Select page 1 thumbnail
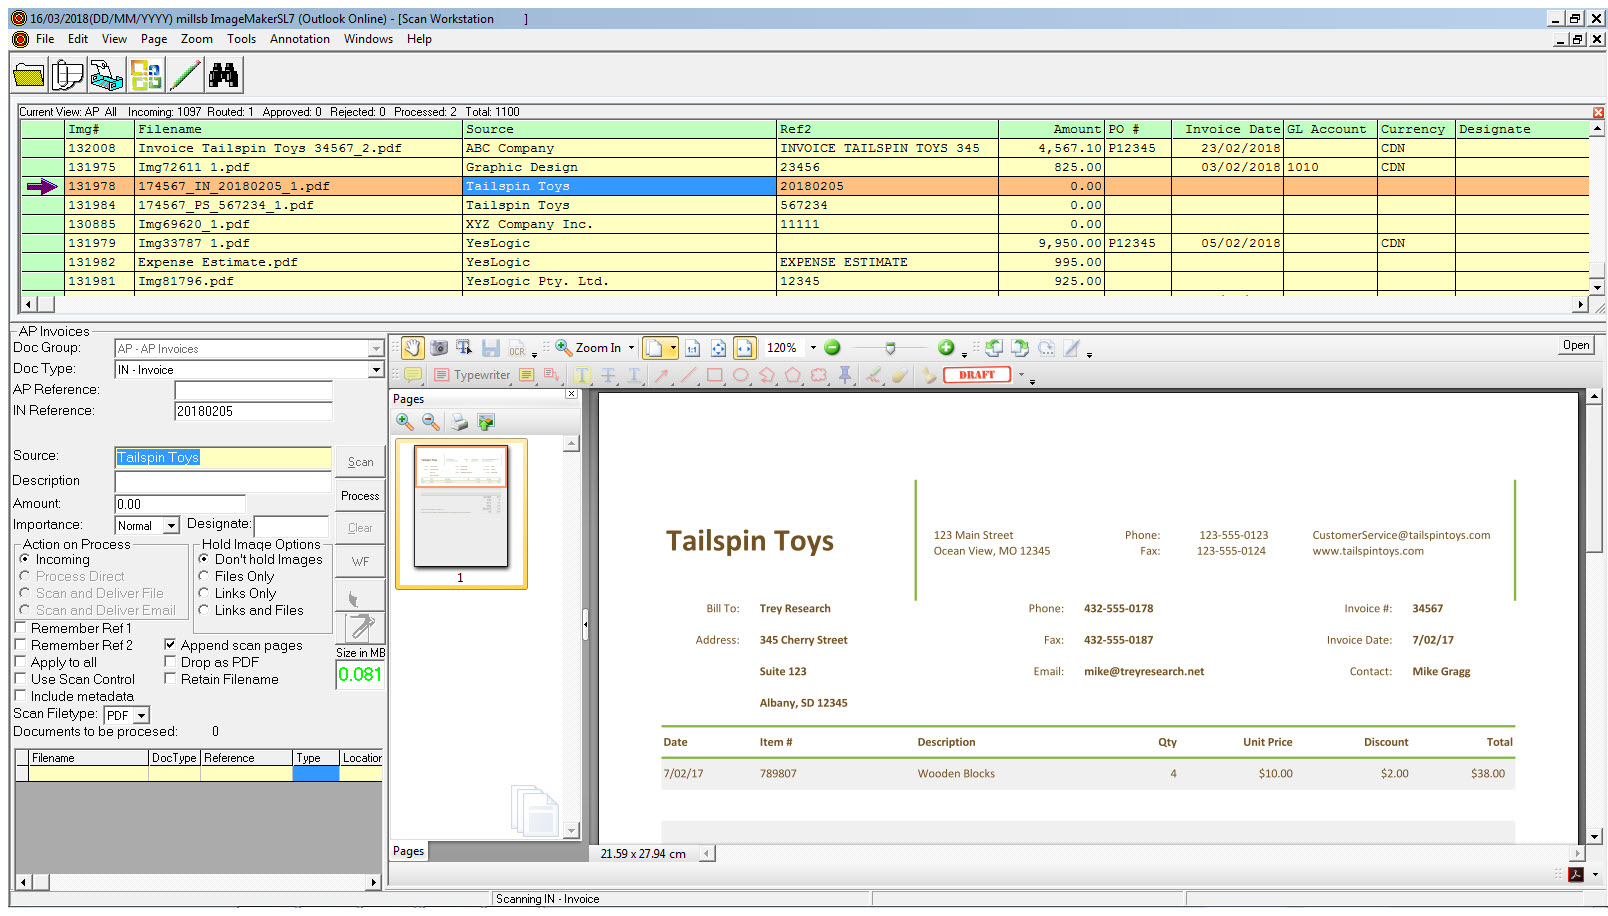The image size is (1608, 916). click(461, 513)
